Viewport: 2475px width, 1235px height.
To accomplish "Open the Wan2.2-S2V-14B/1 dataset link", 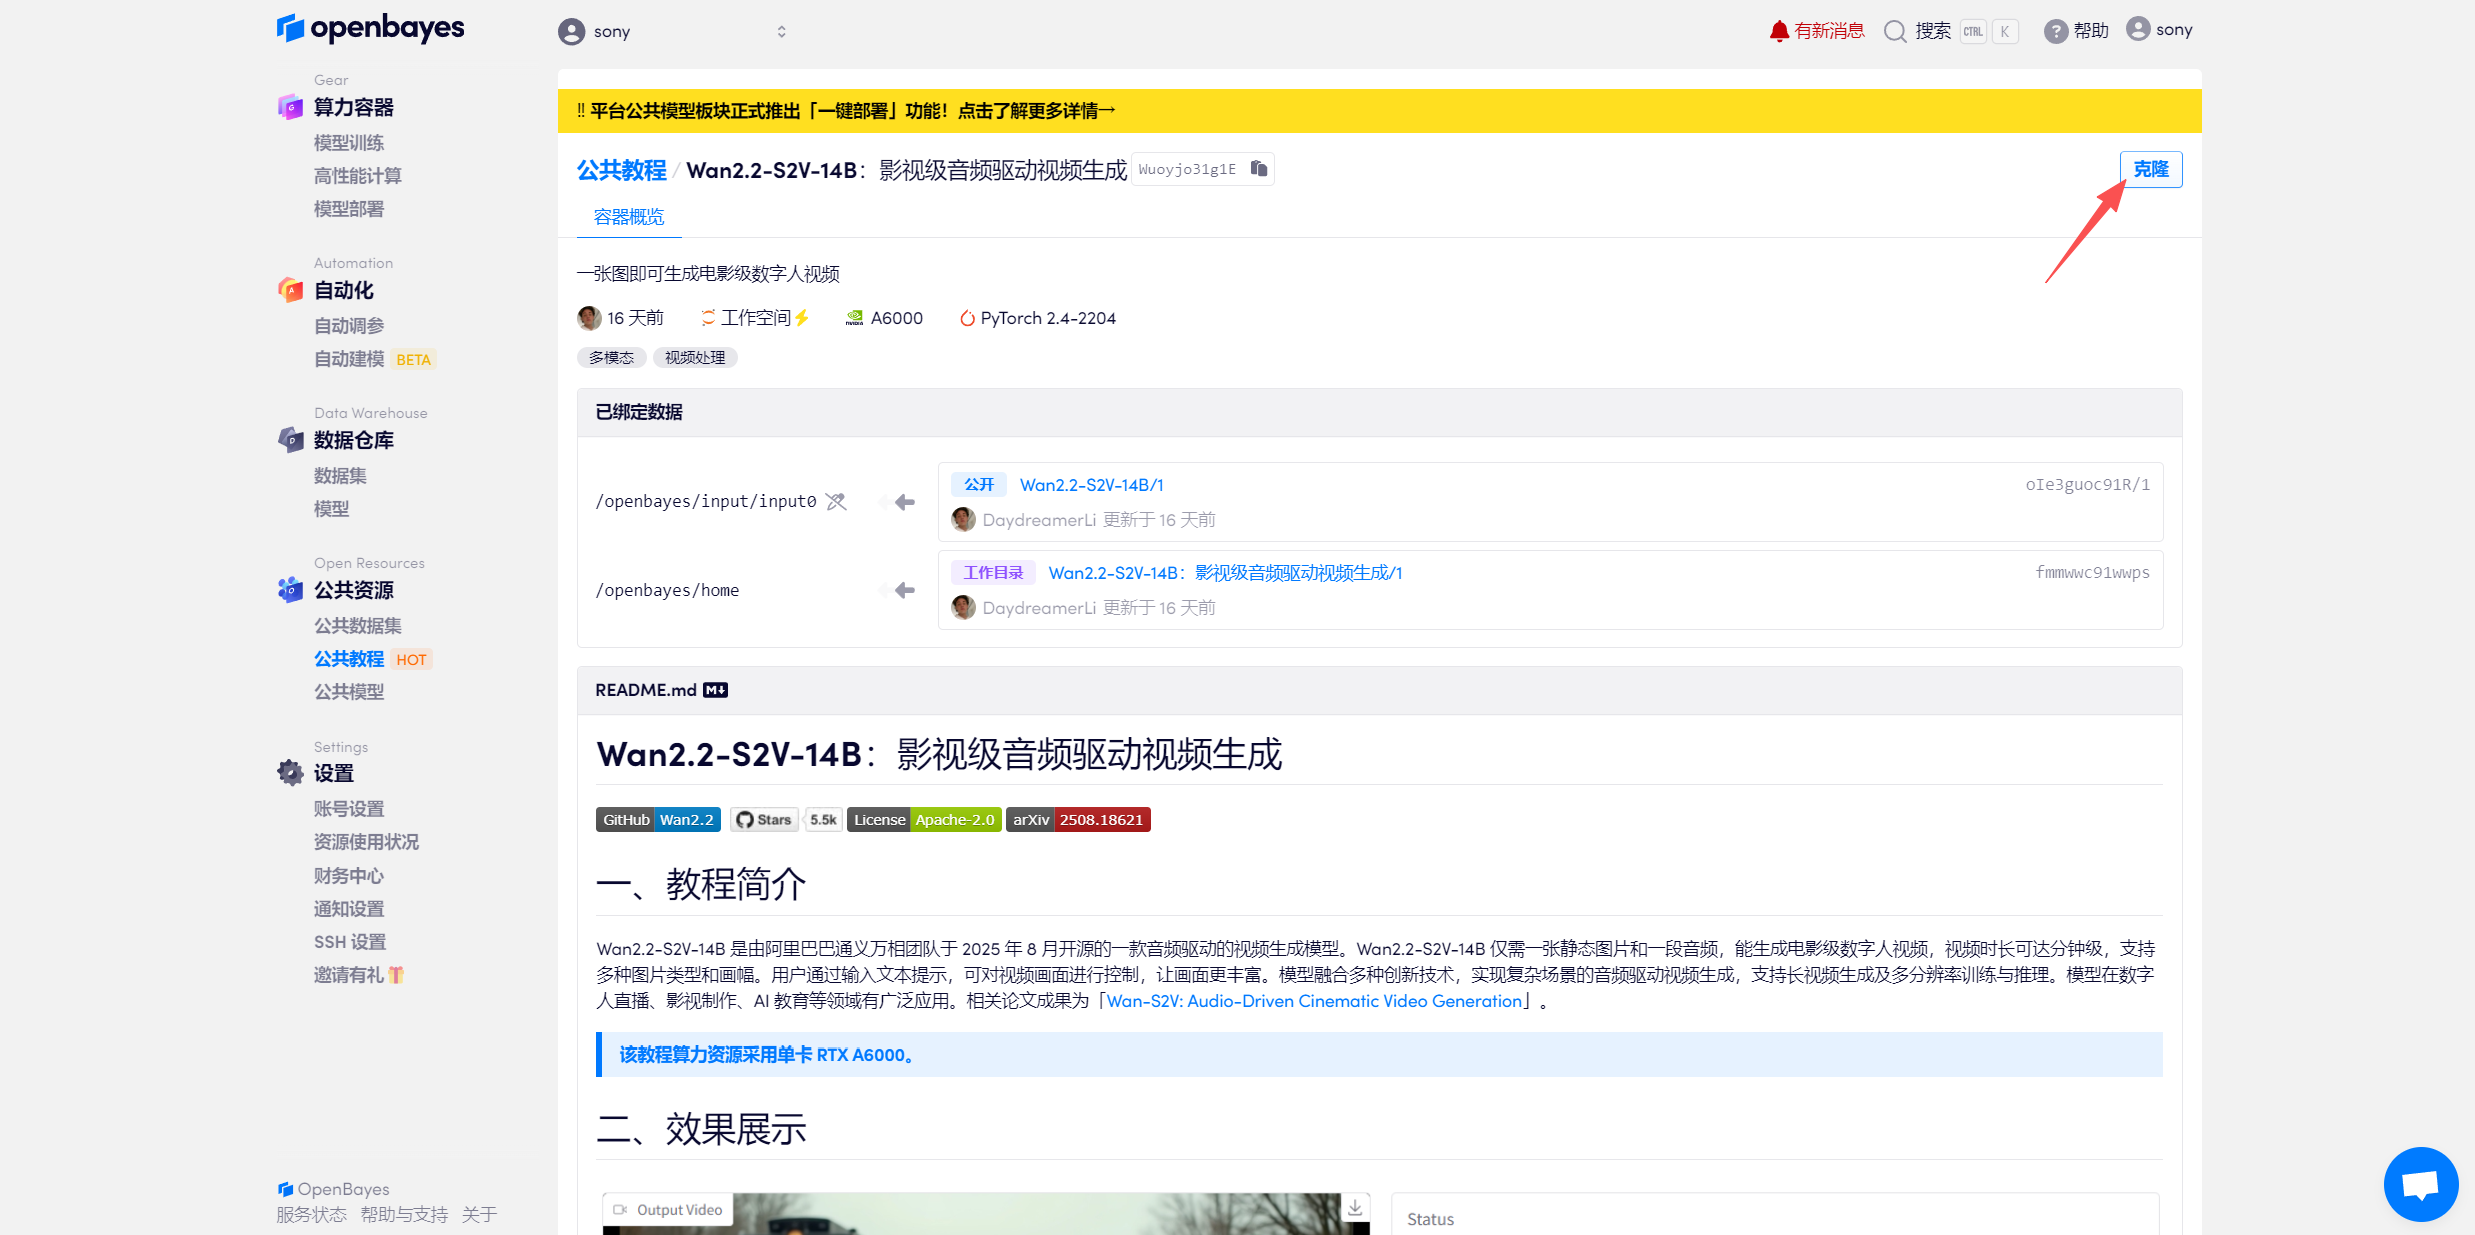I will coord(1091,485).
